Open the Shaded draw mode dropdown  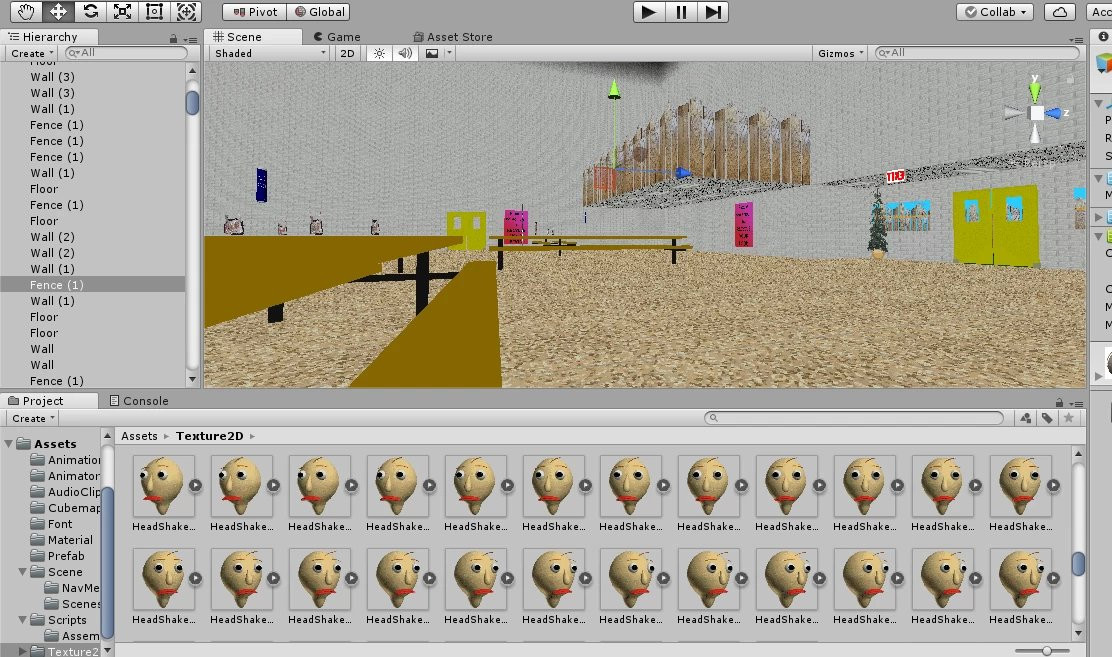(268, 52)
